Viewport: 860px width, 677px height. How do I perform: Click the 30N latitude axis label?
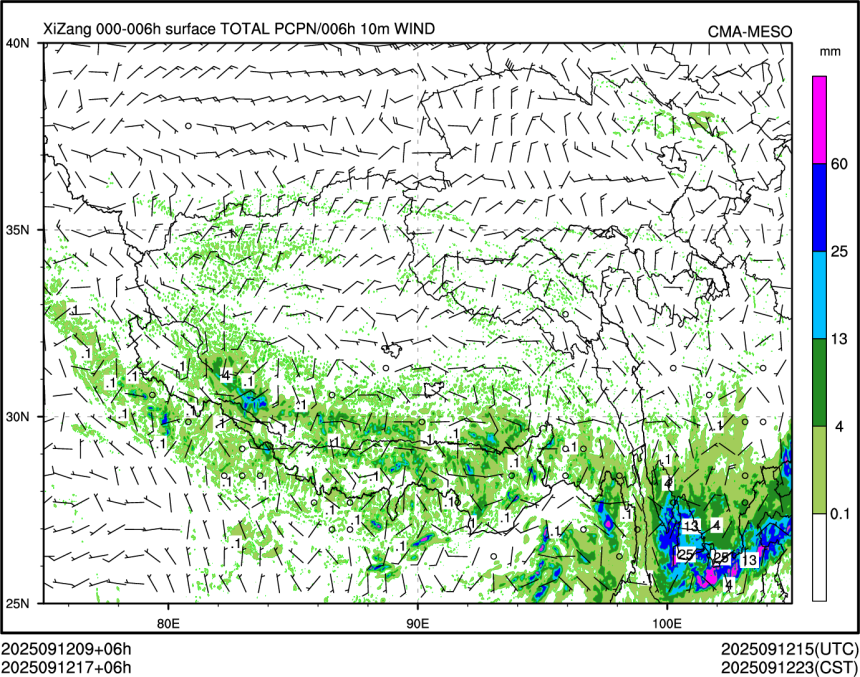[17, 417]
